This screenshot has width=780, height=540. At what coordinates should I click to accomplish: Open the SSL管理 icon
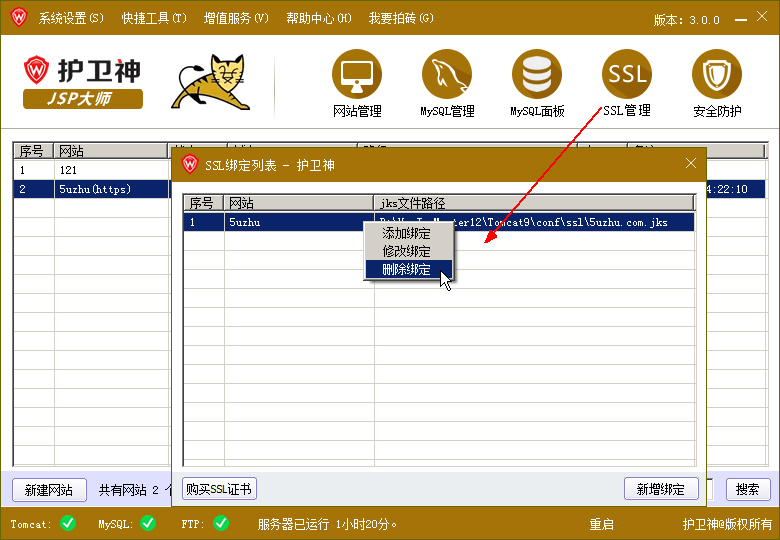(x=627, y=75)
